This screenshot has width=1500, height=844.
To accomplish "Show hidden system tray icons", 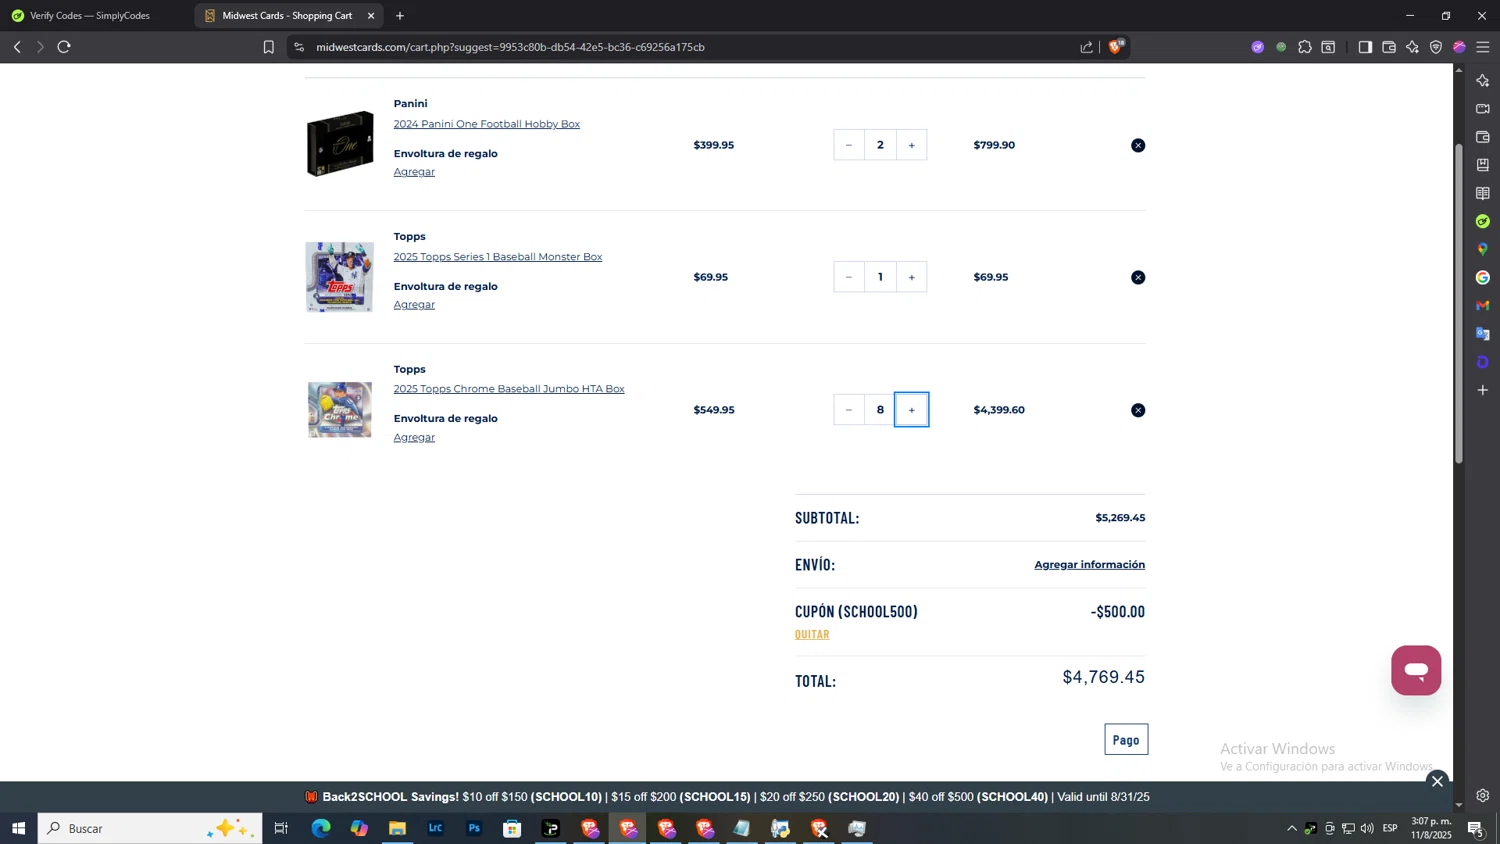I will point(1292,828).
